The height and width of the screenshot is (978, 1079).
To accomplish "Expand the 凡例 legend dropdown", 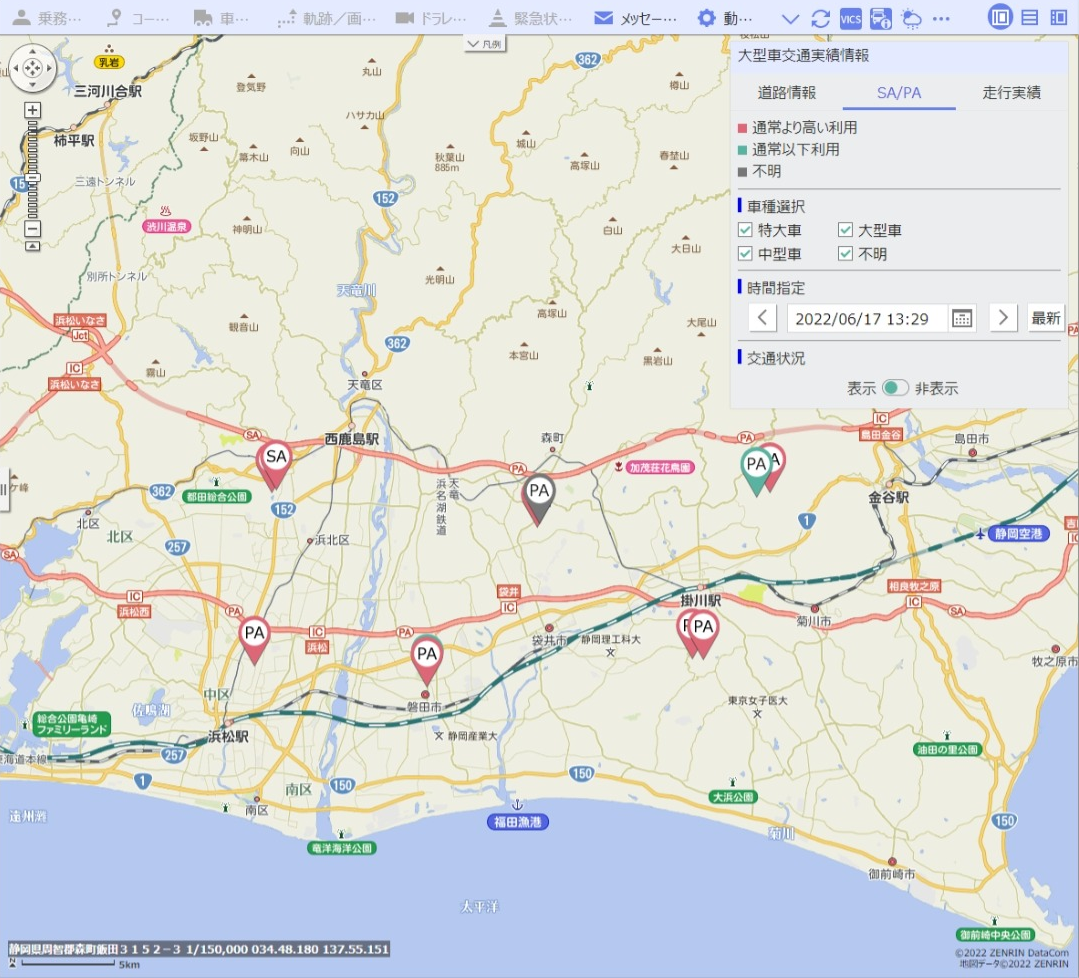I will tap(485, 44).
